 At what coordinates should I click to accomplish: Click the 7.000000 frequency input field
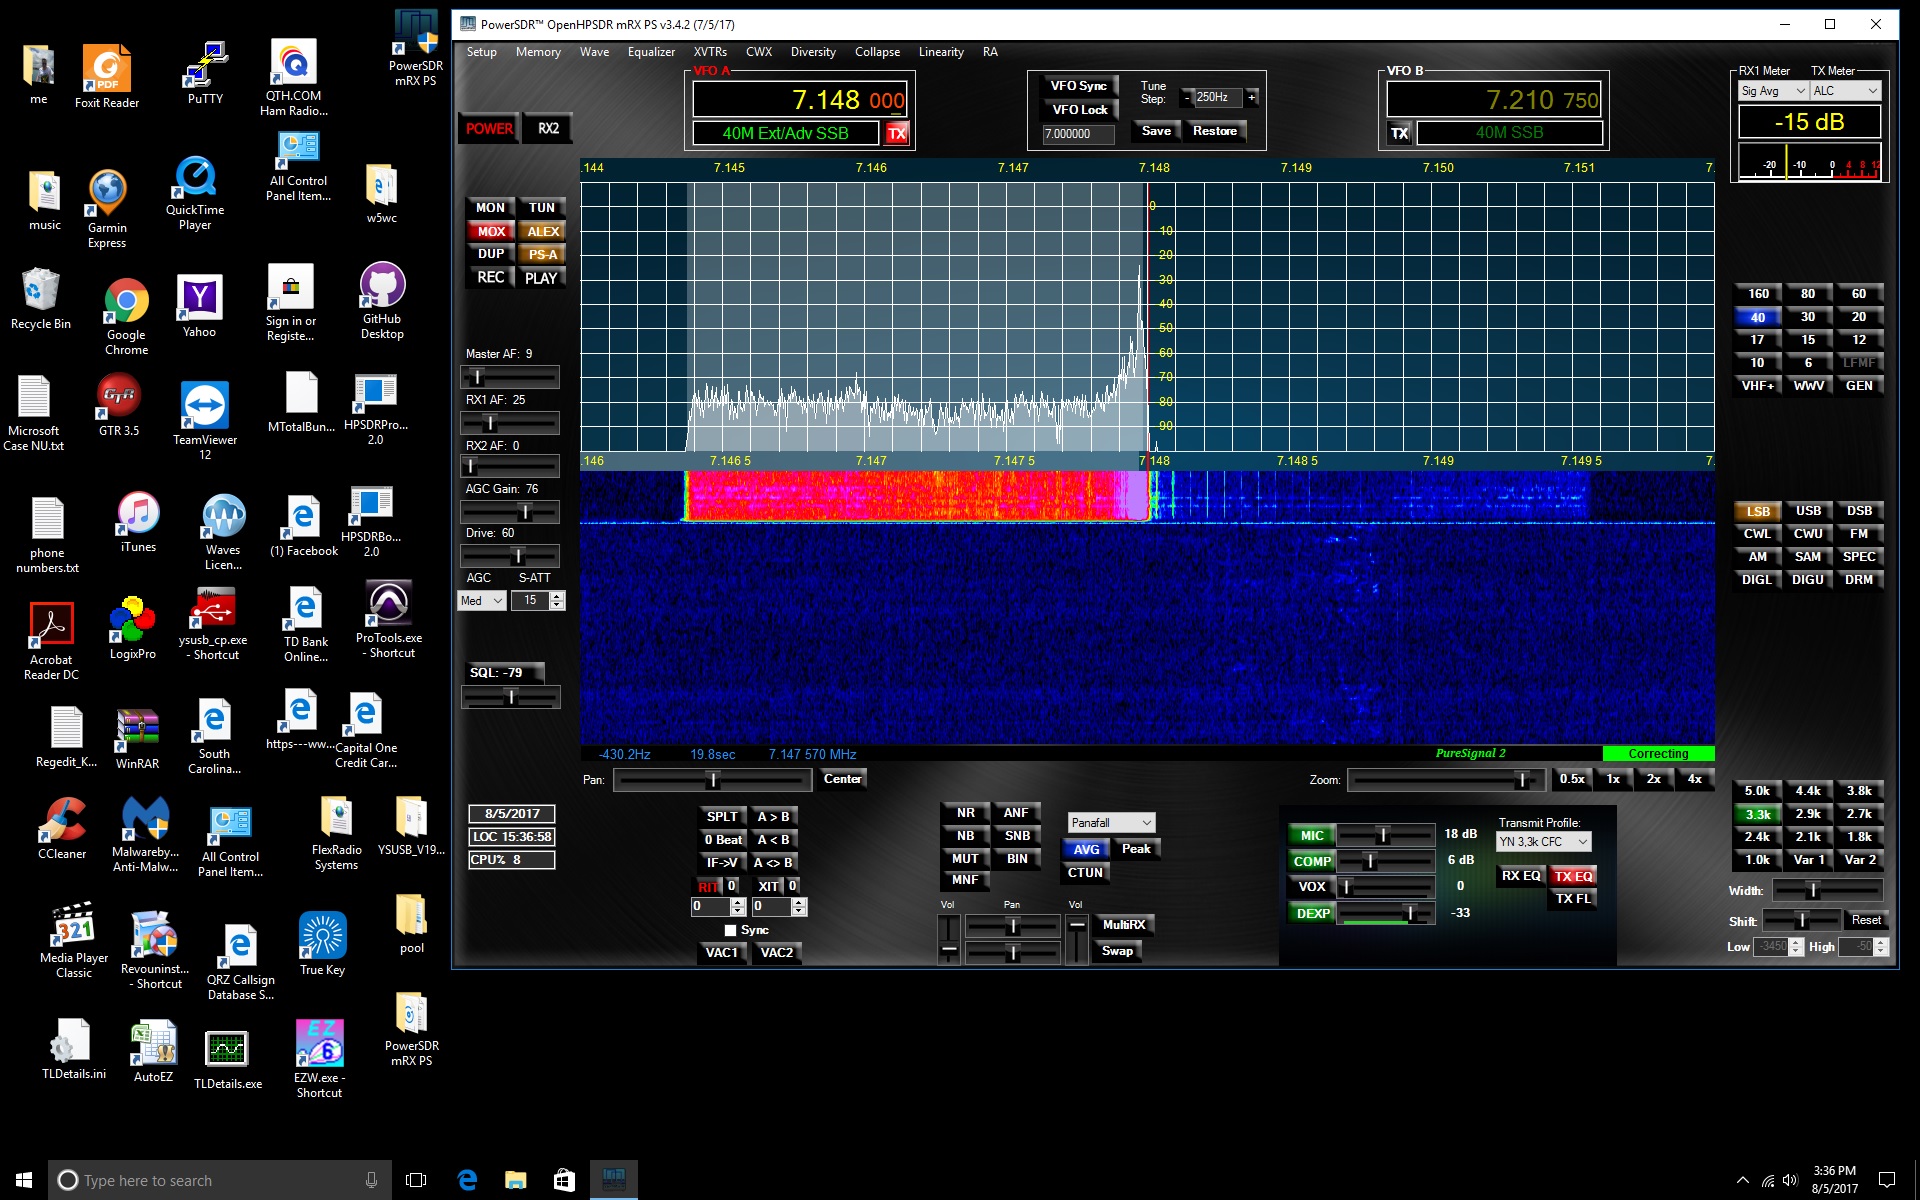(x=1078, y=134)
